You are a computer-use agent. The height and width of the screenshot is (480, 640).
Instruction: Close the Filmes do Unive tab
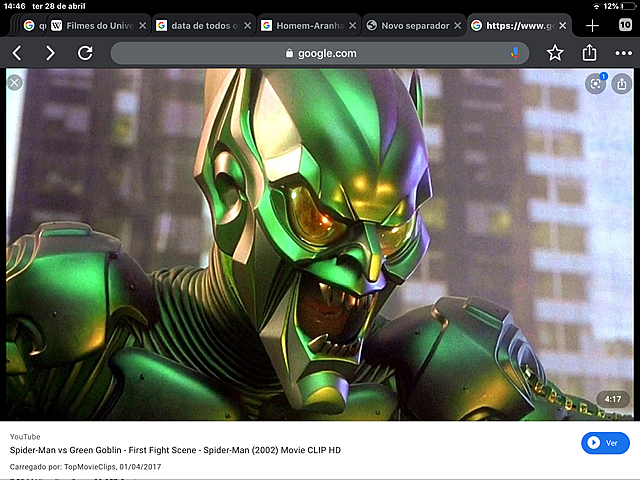coord(142,26)
